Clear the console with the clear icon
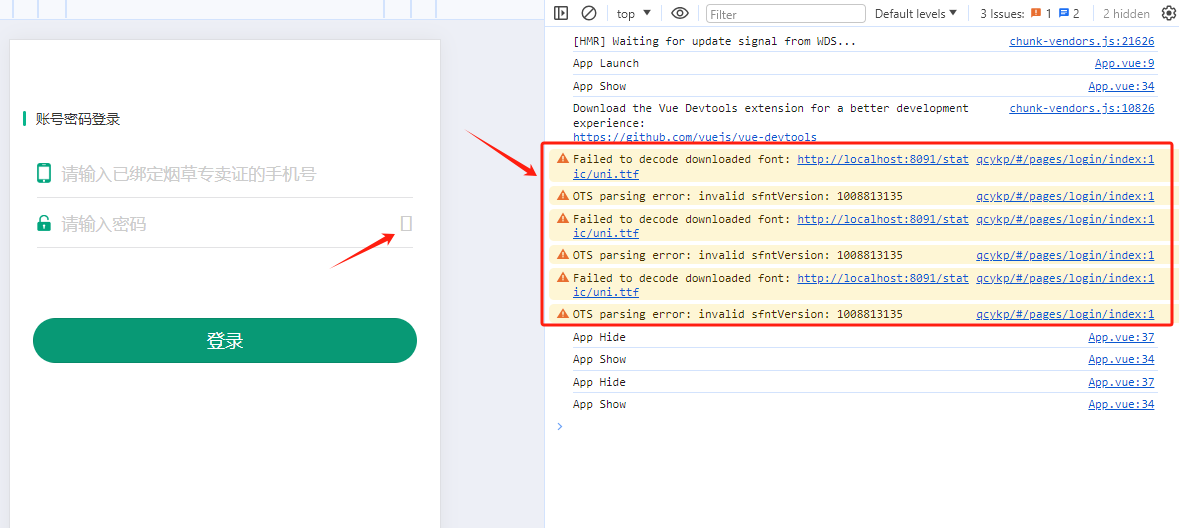Screen dimensions: 1179x528 (589, 13)
